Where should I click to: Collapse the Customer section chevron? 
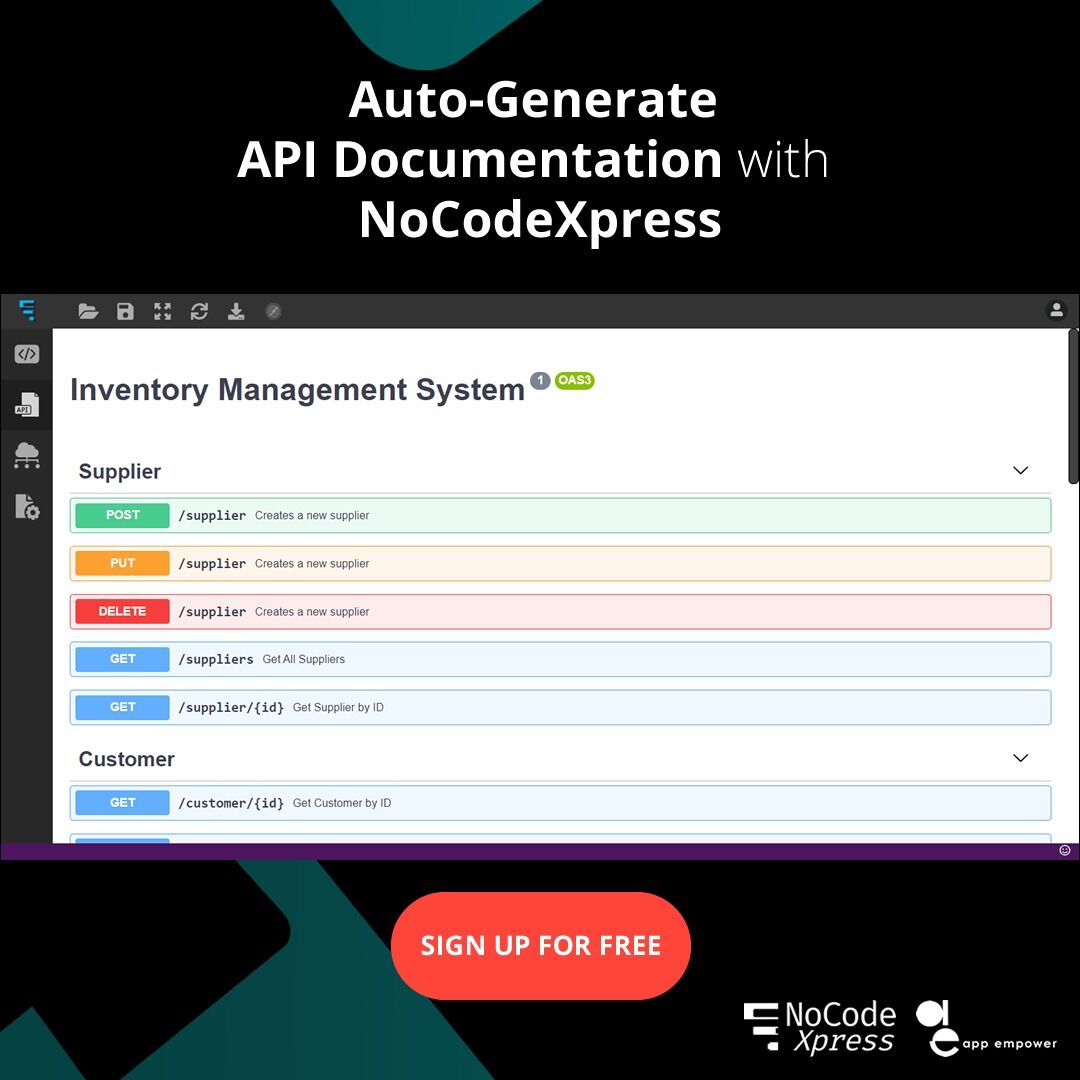click(x=1021, y=758)
